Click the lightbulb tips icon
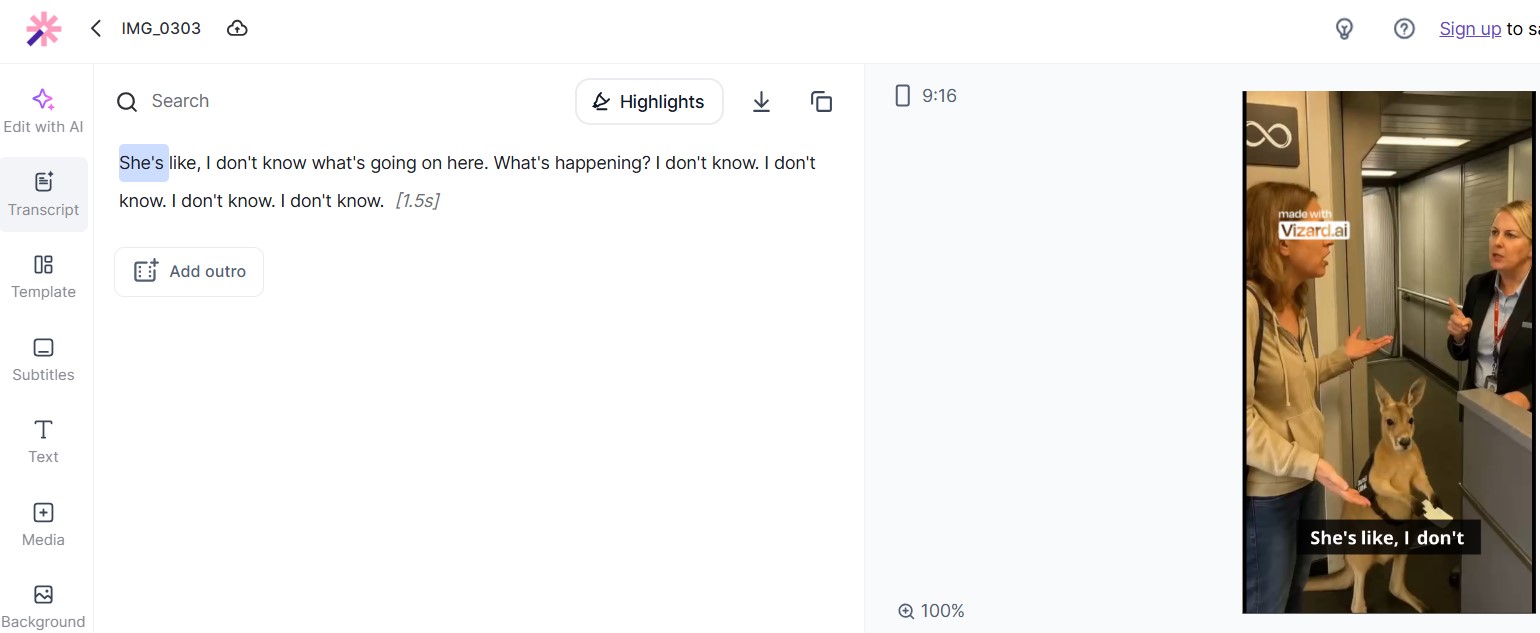 1344,29
